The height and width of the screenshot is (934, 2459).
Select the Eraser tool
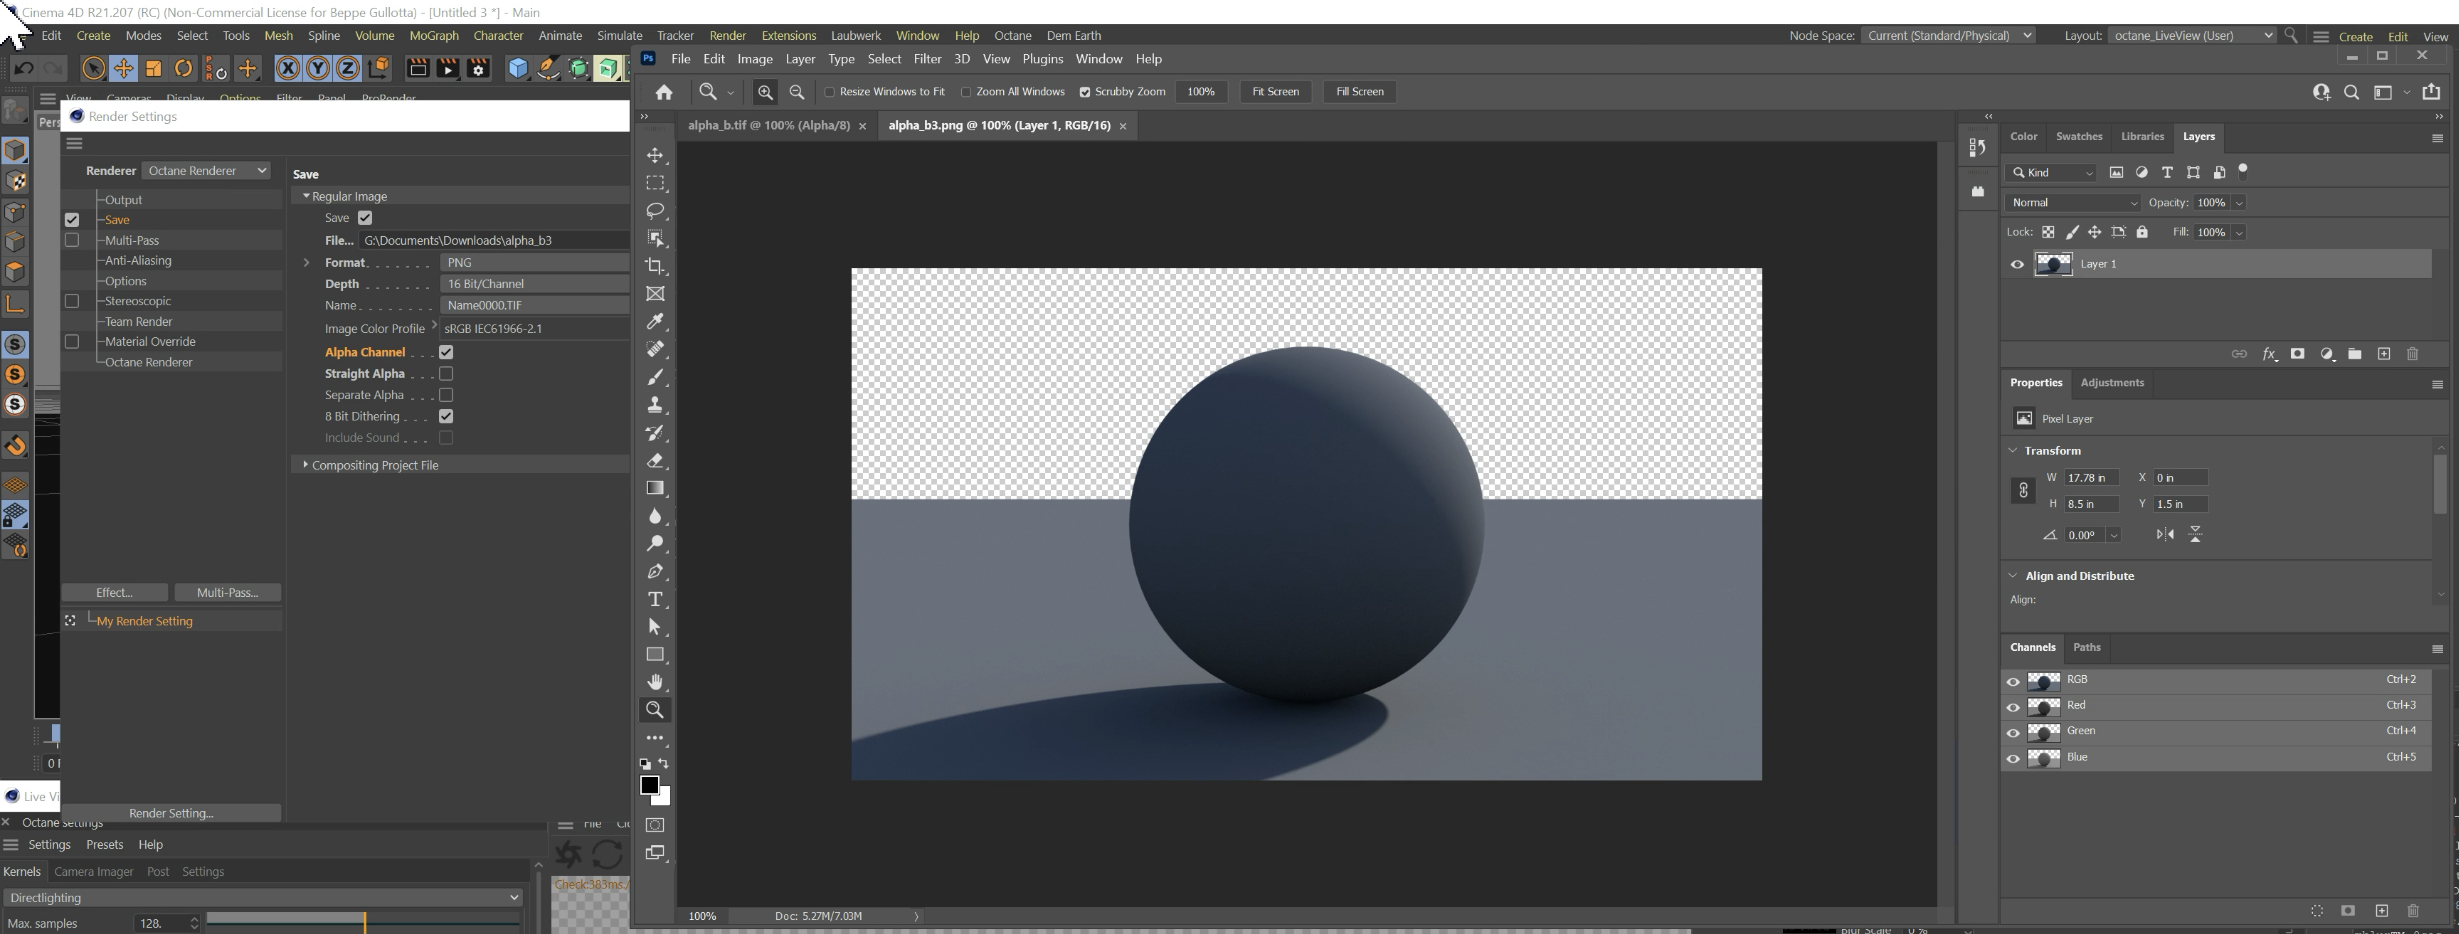pyautogui.click(x=655, y=461)
